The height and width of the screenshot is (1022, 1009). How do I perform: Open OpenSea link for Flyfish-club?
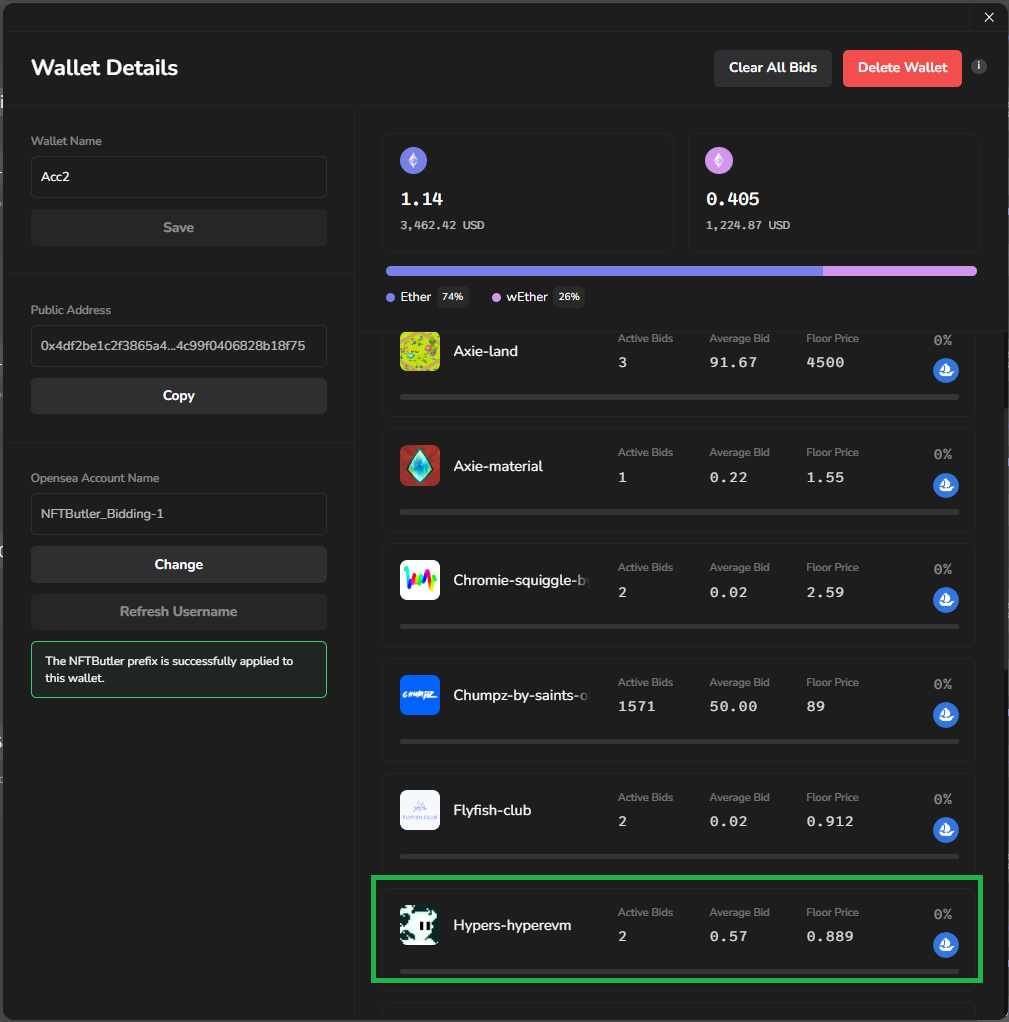[946, 830]
